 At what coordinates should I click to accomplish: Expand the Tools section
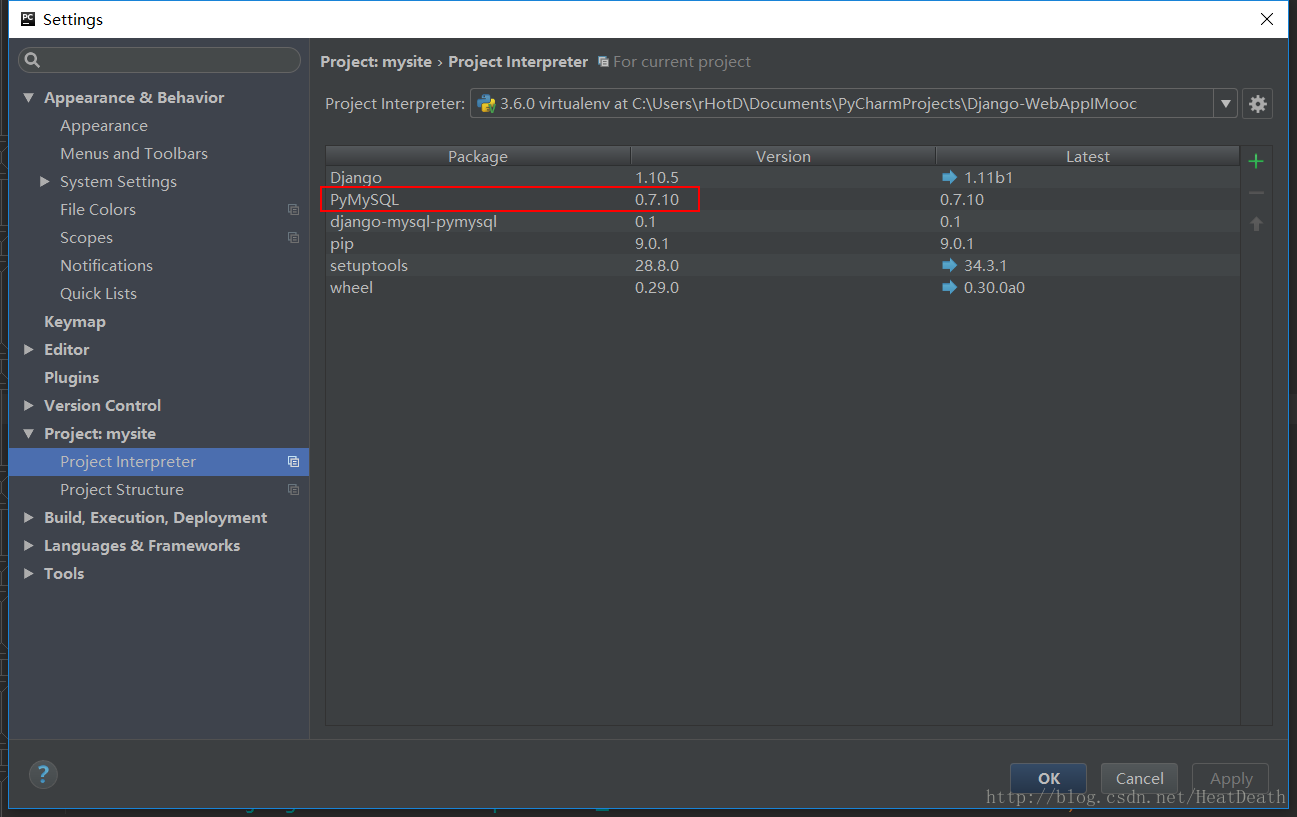pyautogui.click(x=29, y=574)
